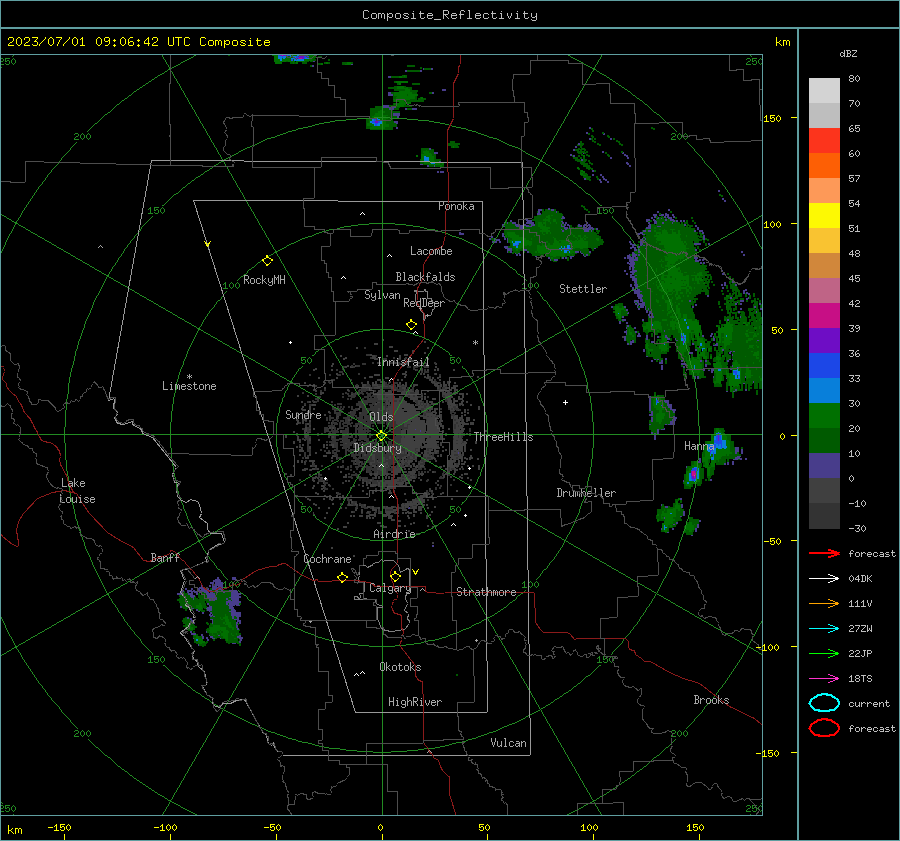
Task: Click the asterisk marker above Limestone
Action: tap(189, 377)
